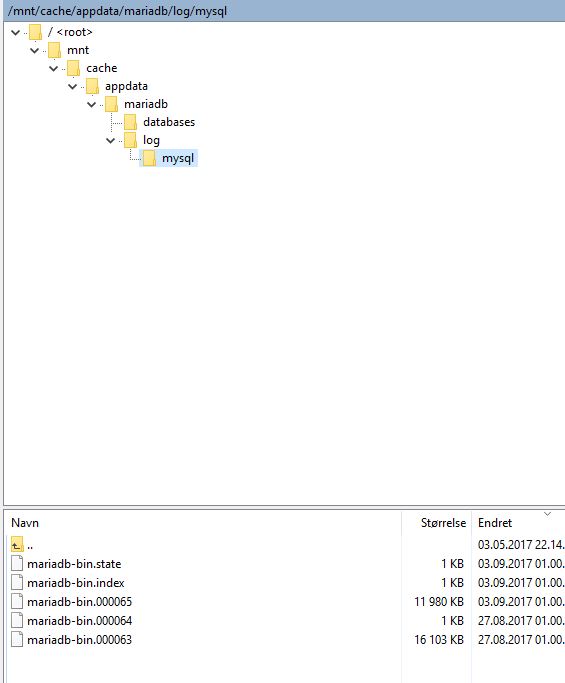Viewport: 565px width, 683px height.
Task: Select the / <root> tree label
Action: pyautogui.click(x=70, y=32)
